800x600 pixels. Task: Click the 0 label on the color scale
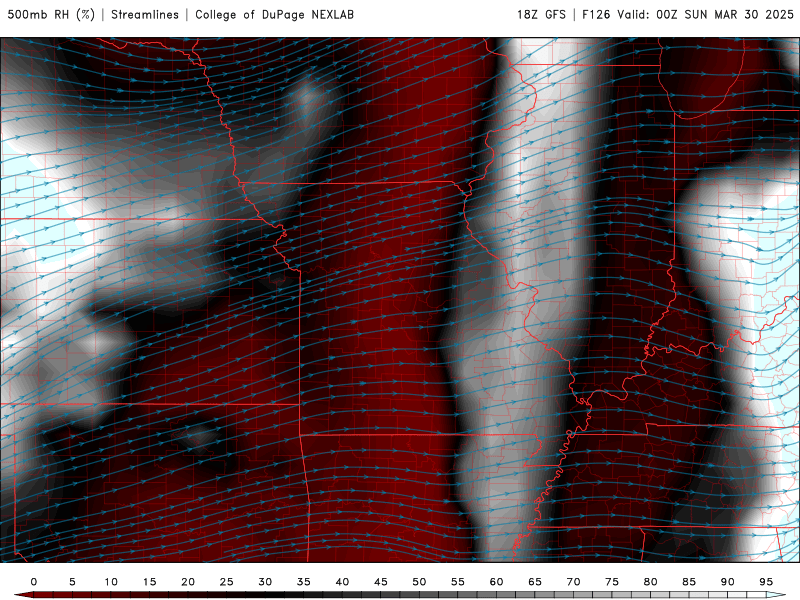(x=34, y=582)
